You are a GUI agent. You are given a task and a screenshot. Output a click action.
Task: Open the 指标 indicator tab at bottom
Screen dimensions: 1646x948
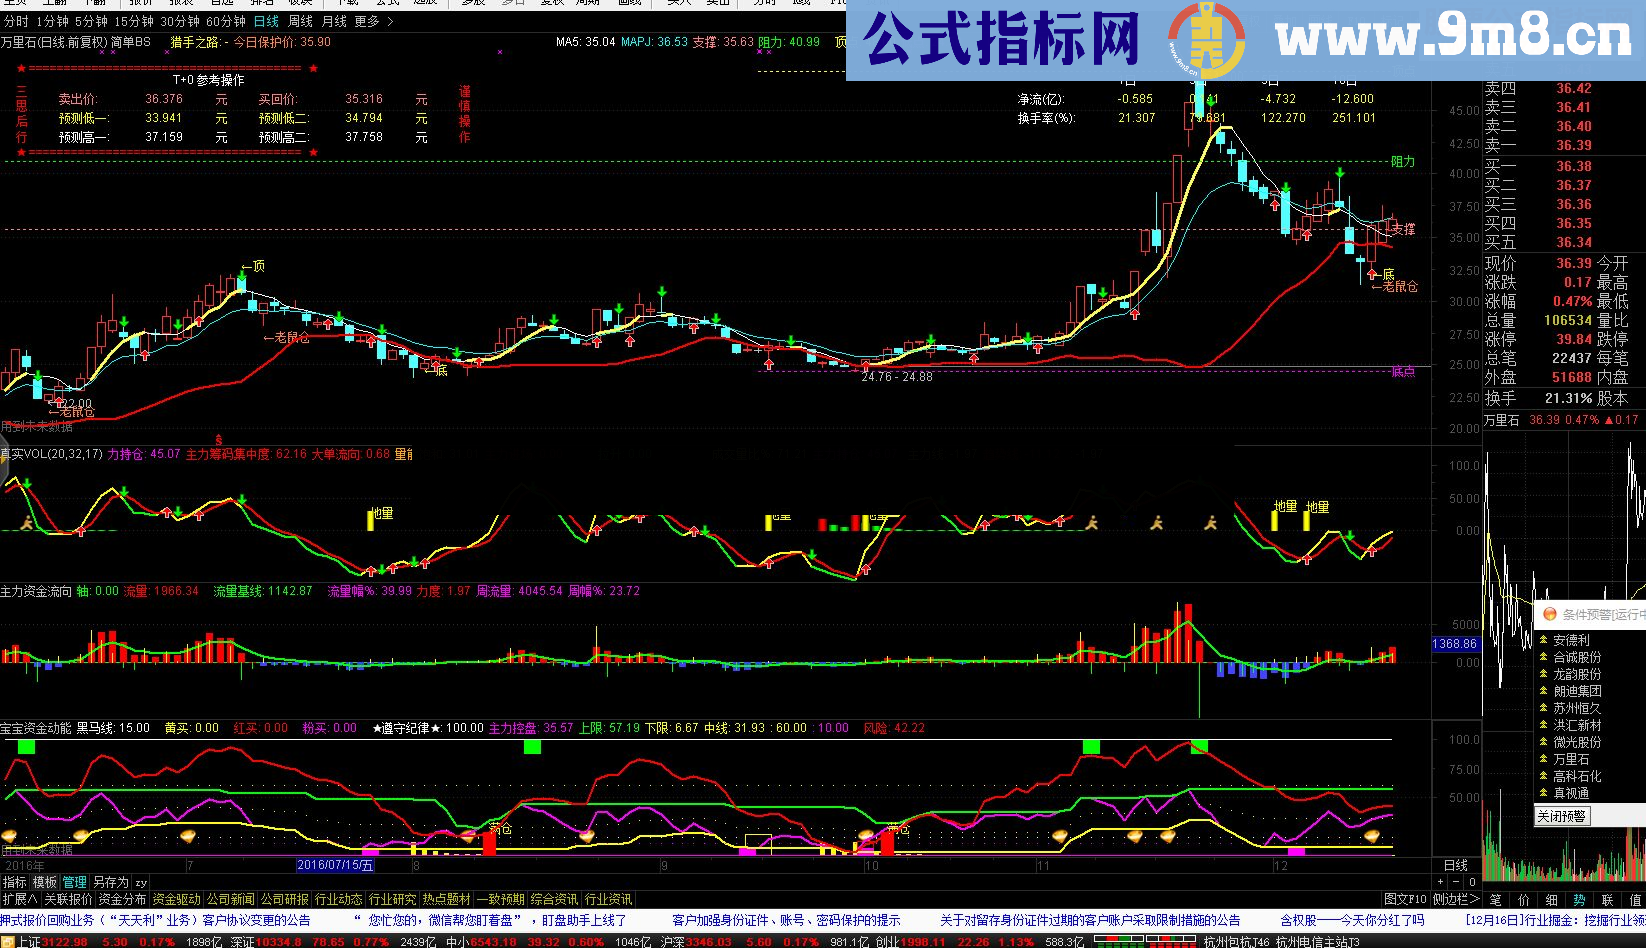[x=15, y=882]
